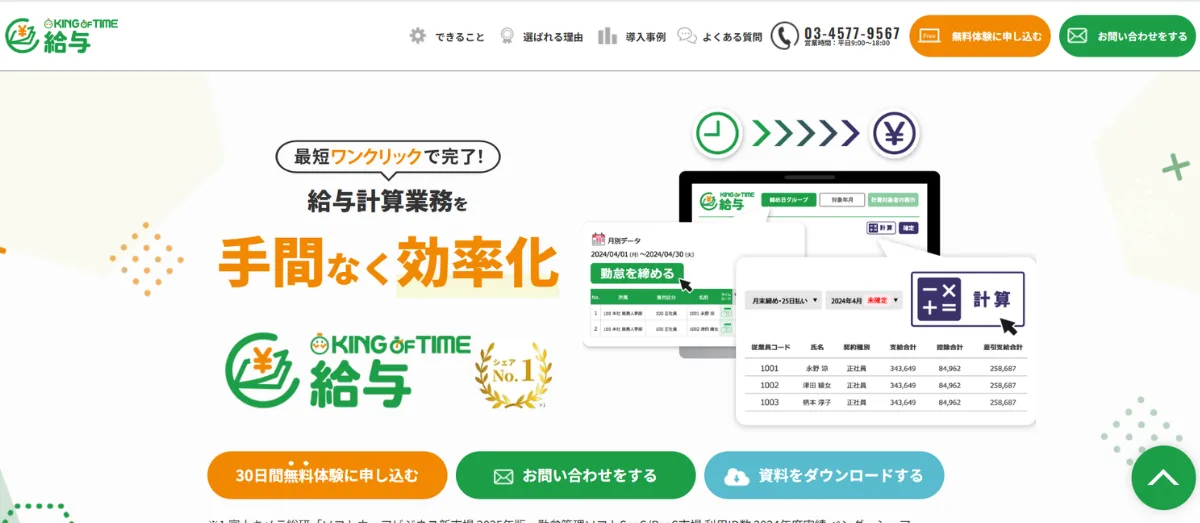Open the よくある質問 menu item
This screenshot has height=523, width=1200.
coord(732,37)
